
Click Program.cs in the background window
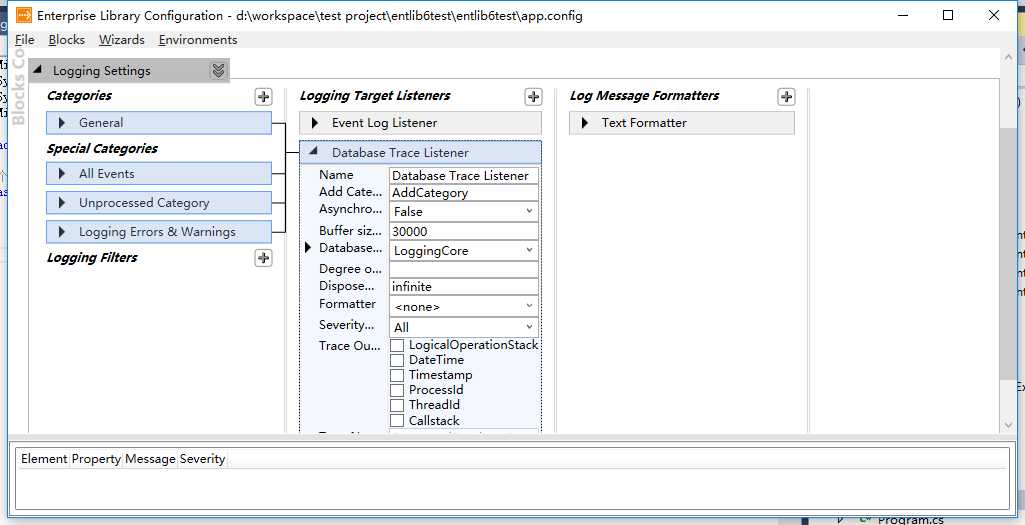click(x=911, y=520)
